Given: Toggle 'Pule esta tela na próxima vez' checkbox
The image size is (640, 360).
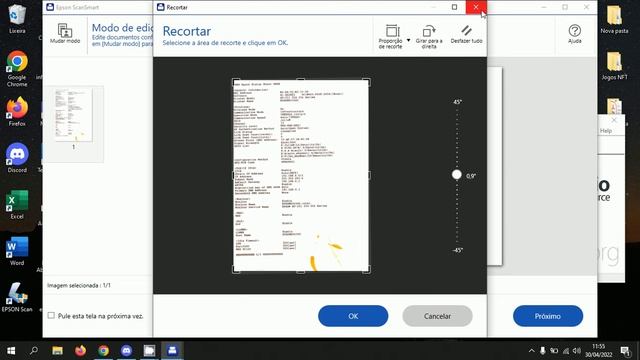Looking at the screenshot, I should coord(51,316).
